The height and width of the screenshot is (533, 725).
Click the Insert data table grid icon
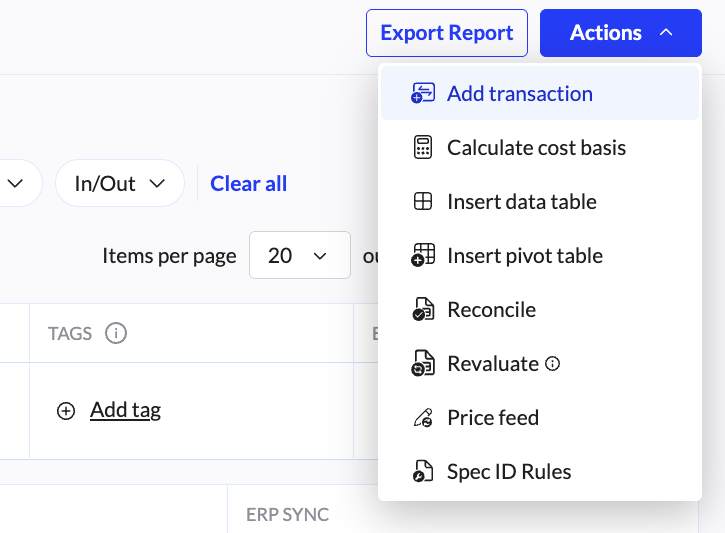[423, 202]
